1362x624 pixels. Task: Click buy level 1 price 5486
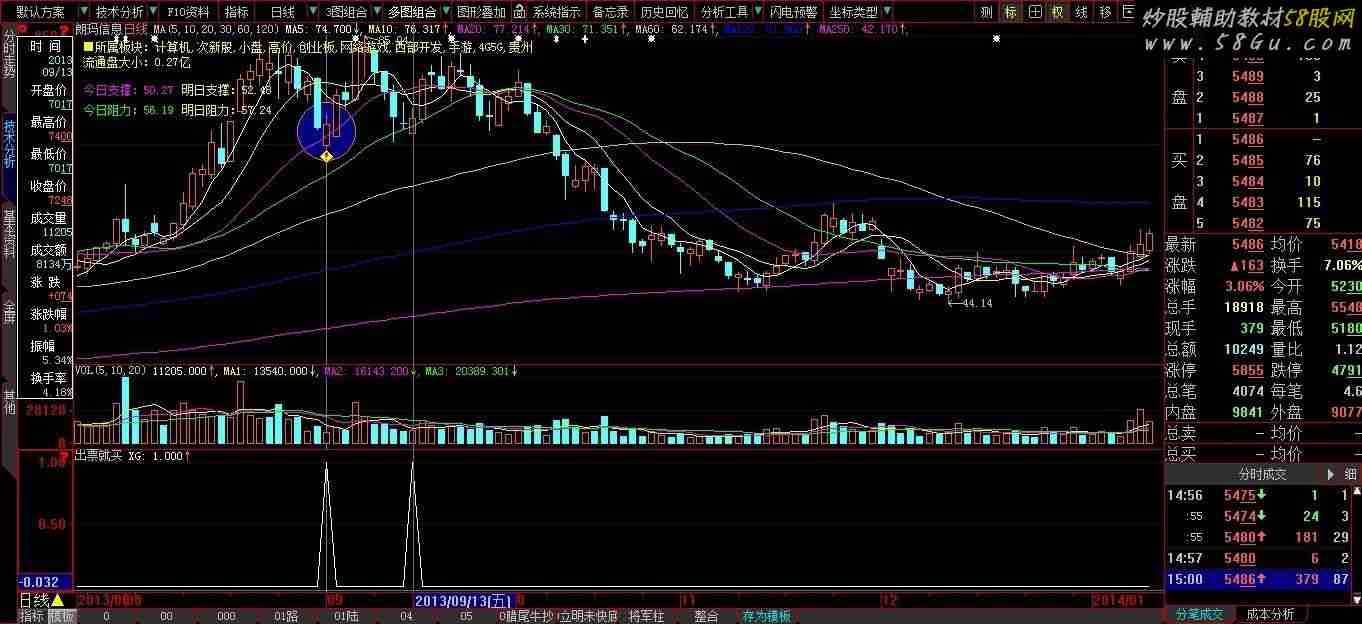[x=1247, y=140]
